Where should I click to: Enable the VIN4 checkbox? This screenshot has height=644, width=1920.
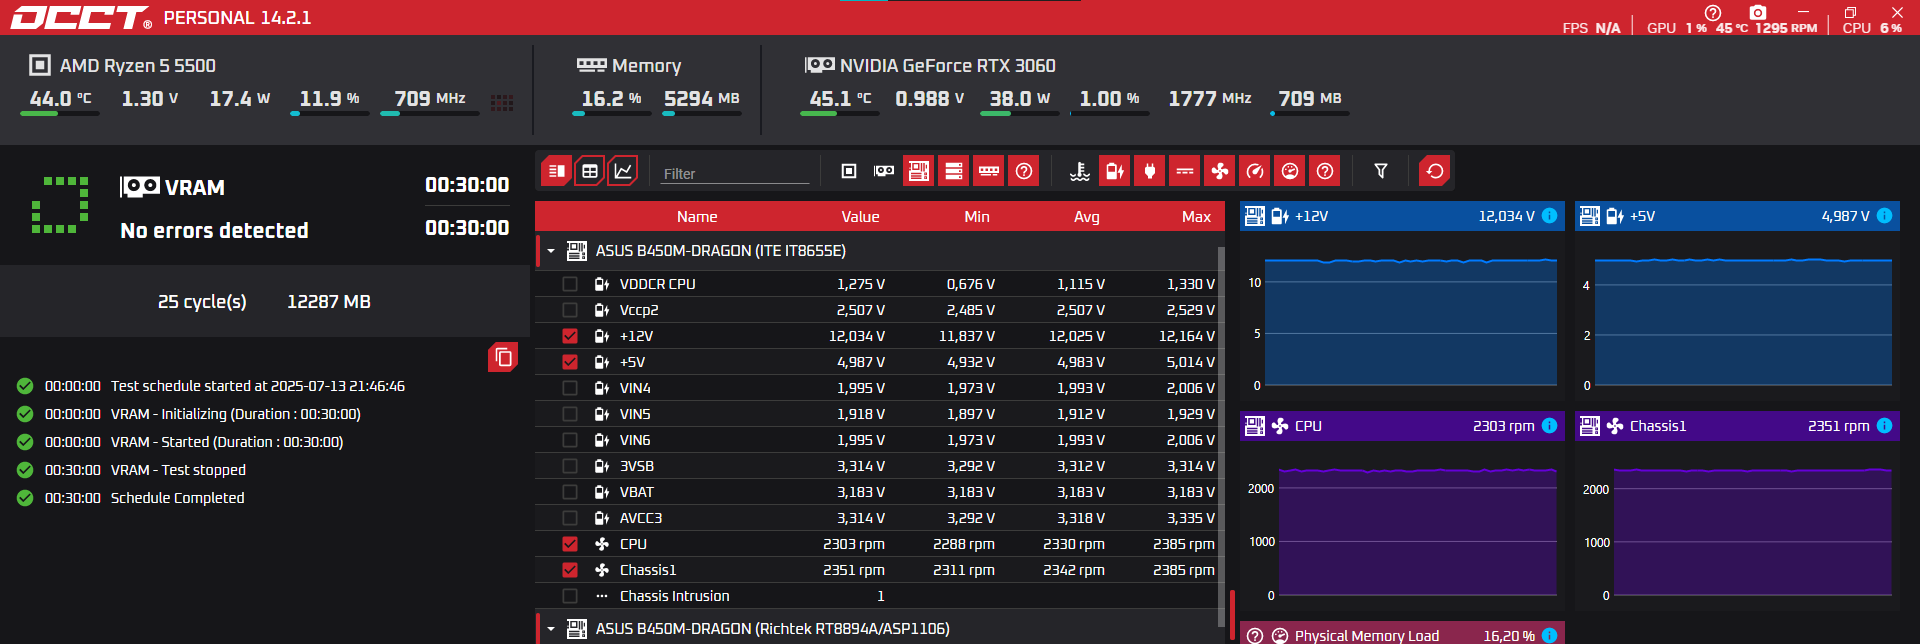click(570, 388)
